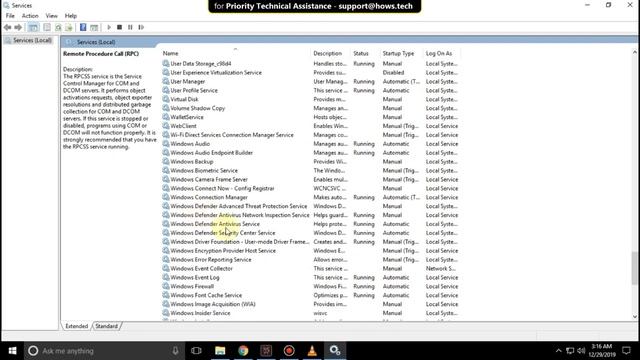Select Windows Backup service

(x=310, y=162)
